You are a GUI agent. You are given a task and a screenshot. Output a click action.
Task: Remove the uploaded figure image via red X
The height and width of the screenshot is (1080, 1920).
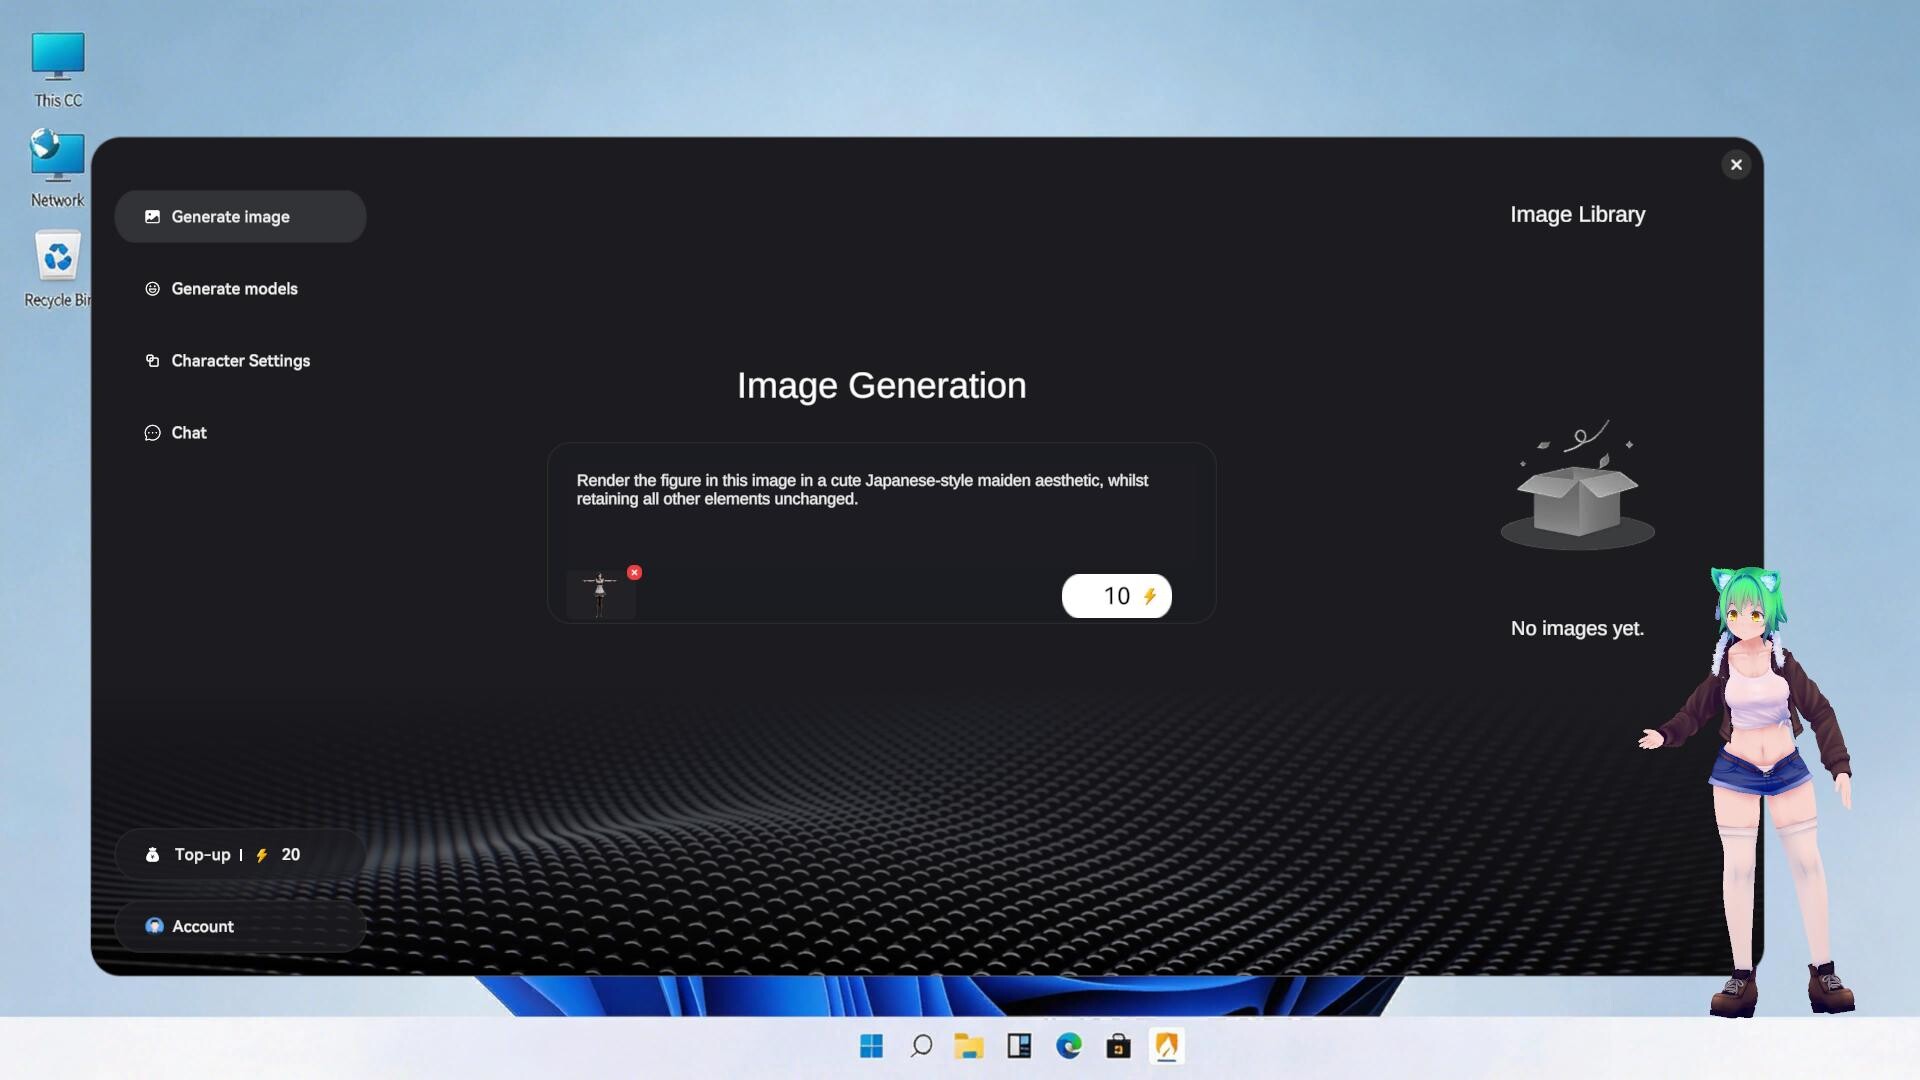[x=634, y=572]
